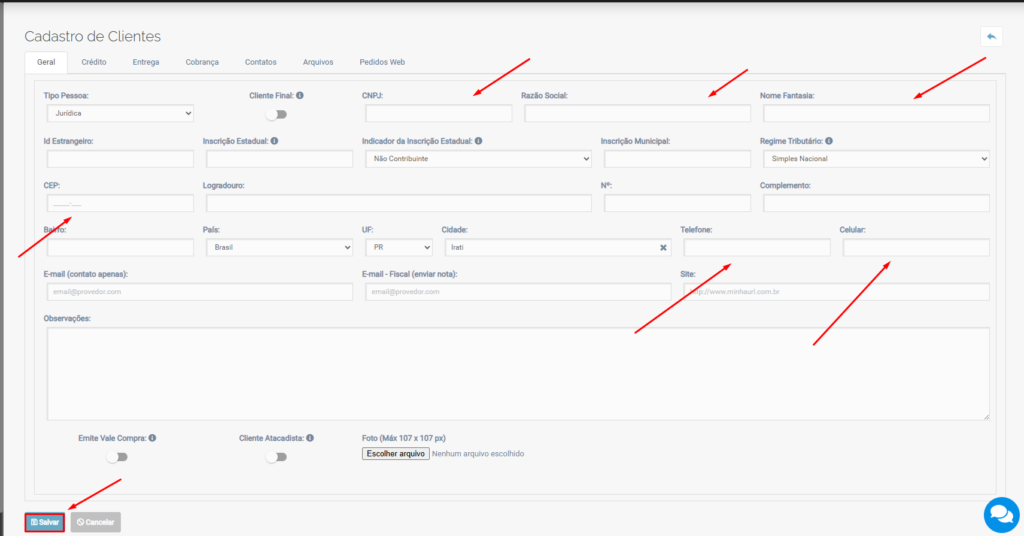Clear the Cidade field with X icon

pos(663,247)
